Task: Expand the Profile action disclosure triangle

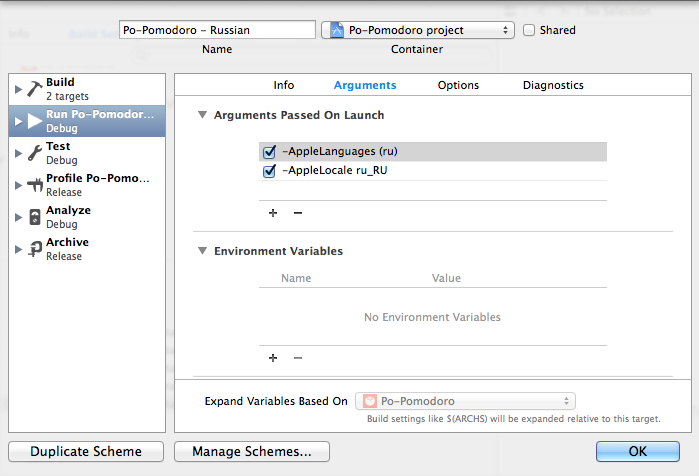Action: (18, 185)
